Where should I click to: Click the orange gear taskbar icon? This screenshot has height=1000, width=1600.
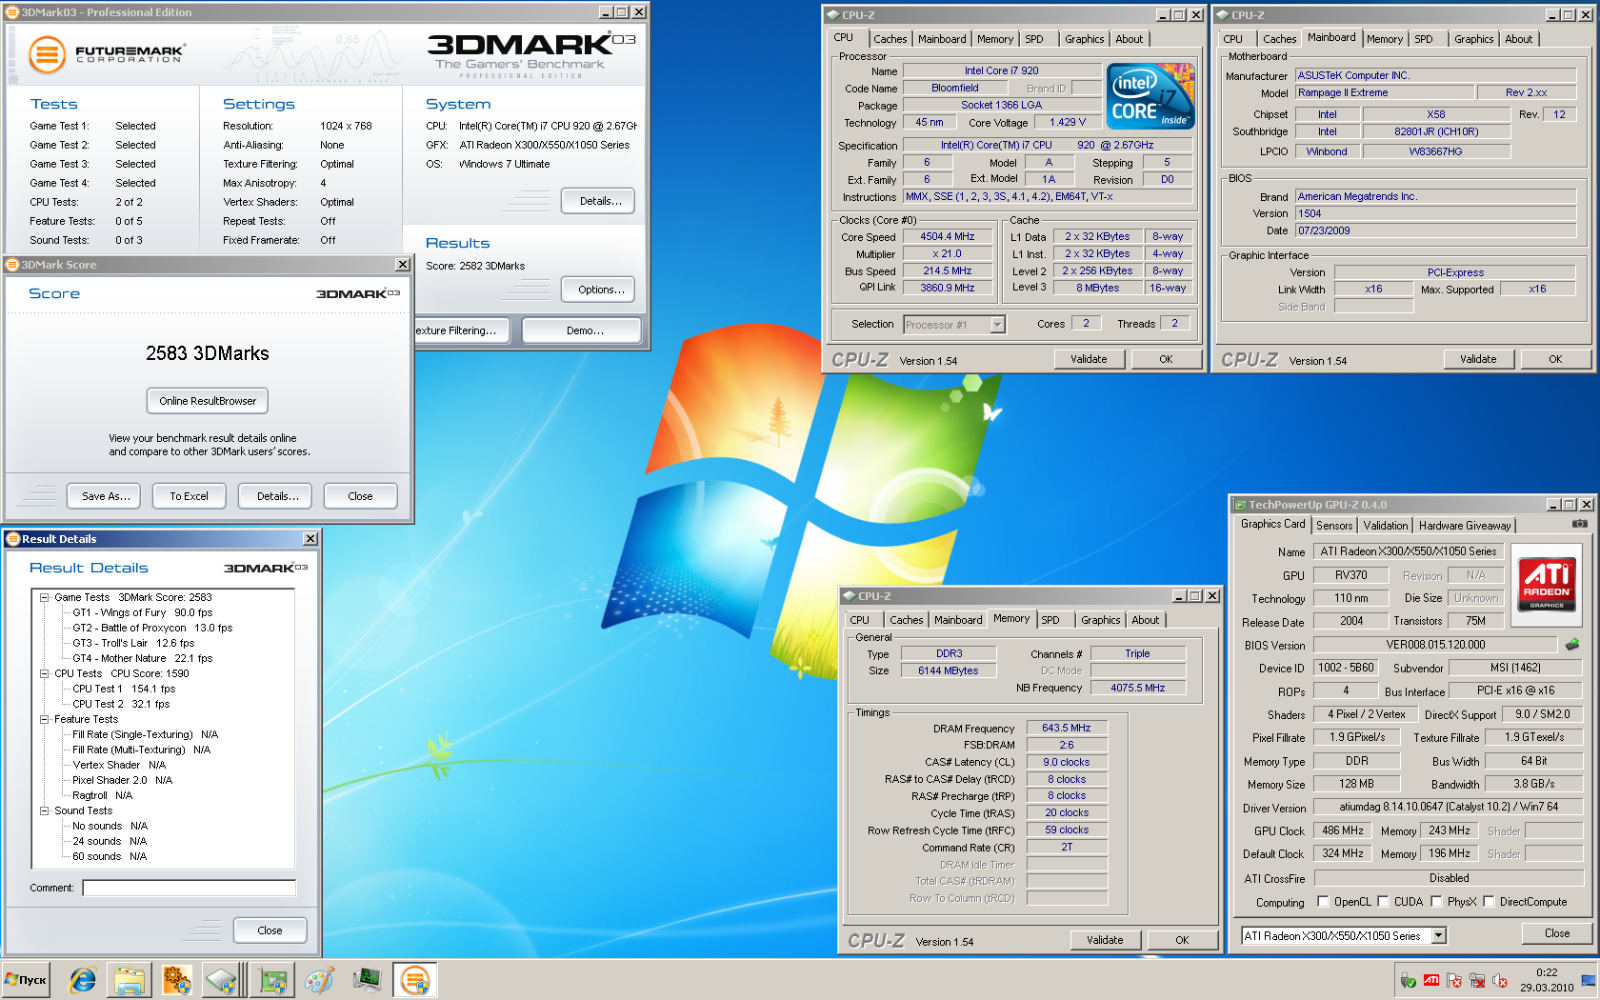tap(176, 980)
